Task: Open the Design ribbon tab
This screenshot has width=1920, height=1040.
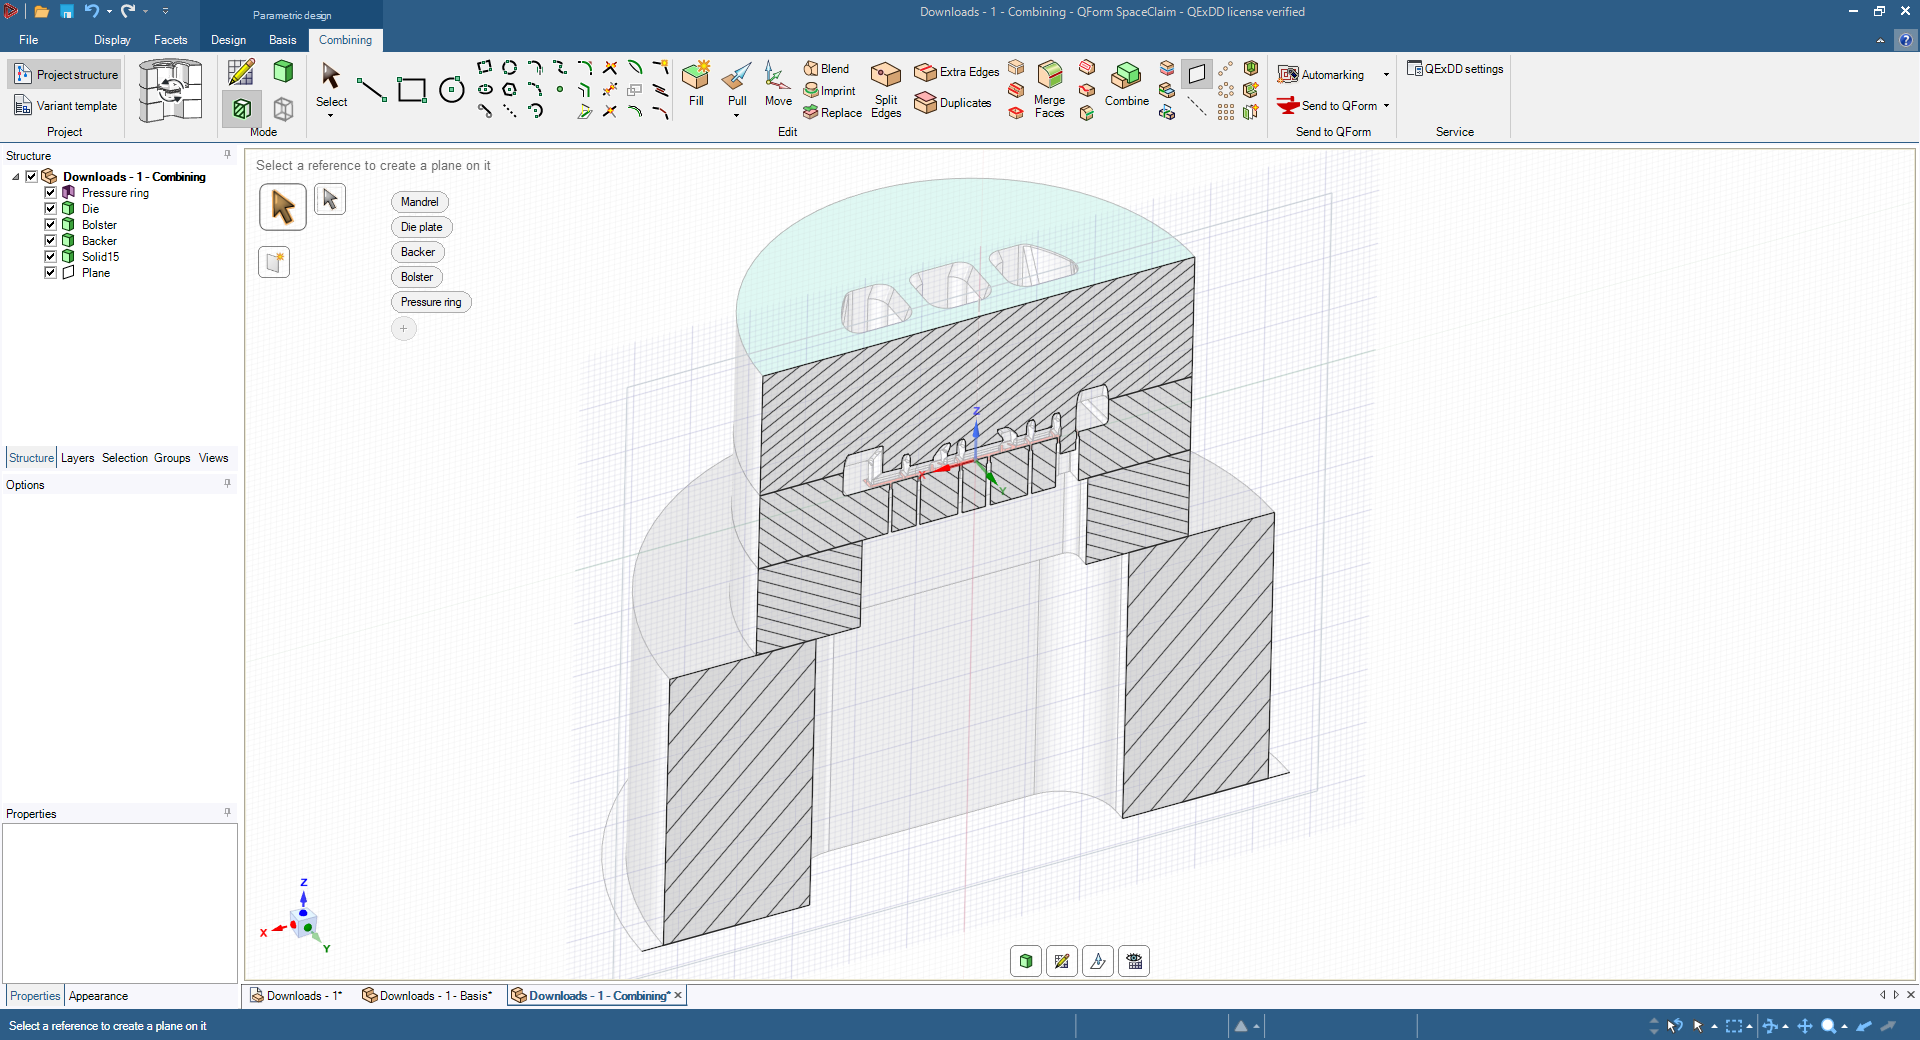Action: [228, 40]
